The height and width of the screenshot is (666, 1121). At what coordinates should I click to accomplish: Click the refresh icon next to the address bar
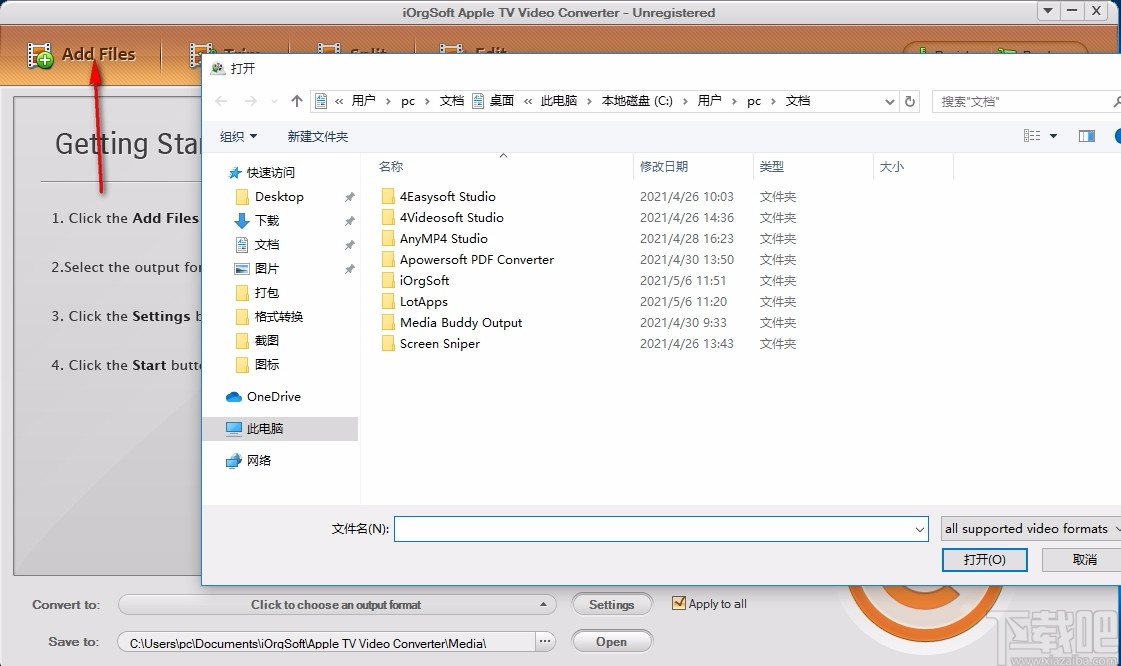click(910, 100)
